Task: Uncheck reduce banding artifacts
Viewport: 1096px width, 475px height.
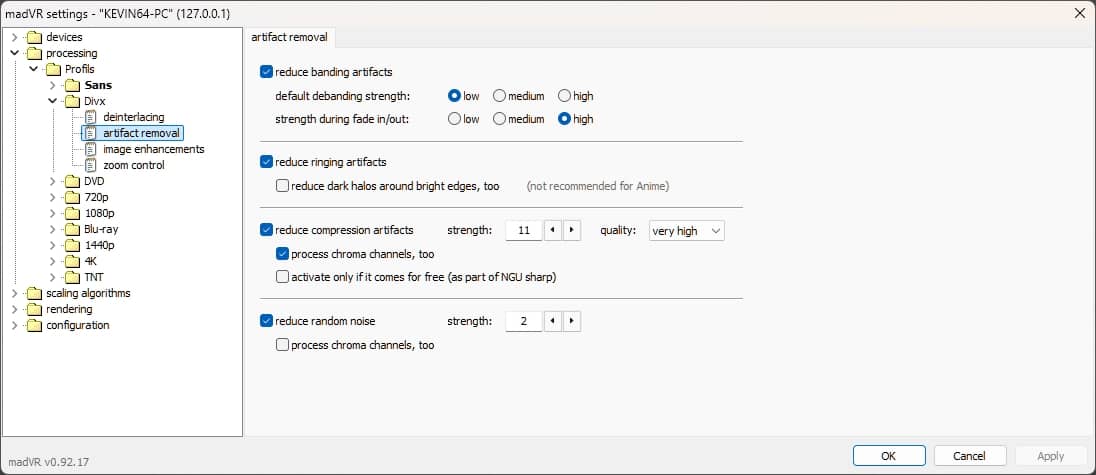Action: (266, 72)
